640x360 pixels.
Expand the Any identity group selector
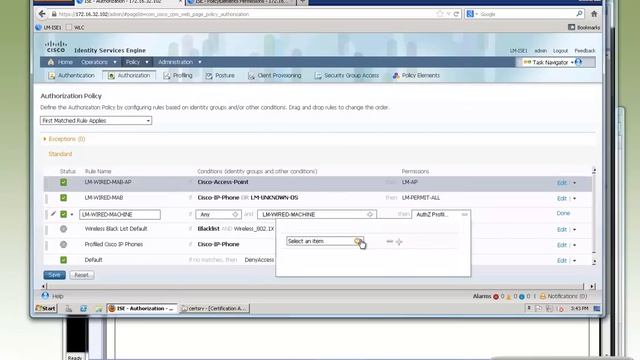point(235,214)
